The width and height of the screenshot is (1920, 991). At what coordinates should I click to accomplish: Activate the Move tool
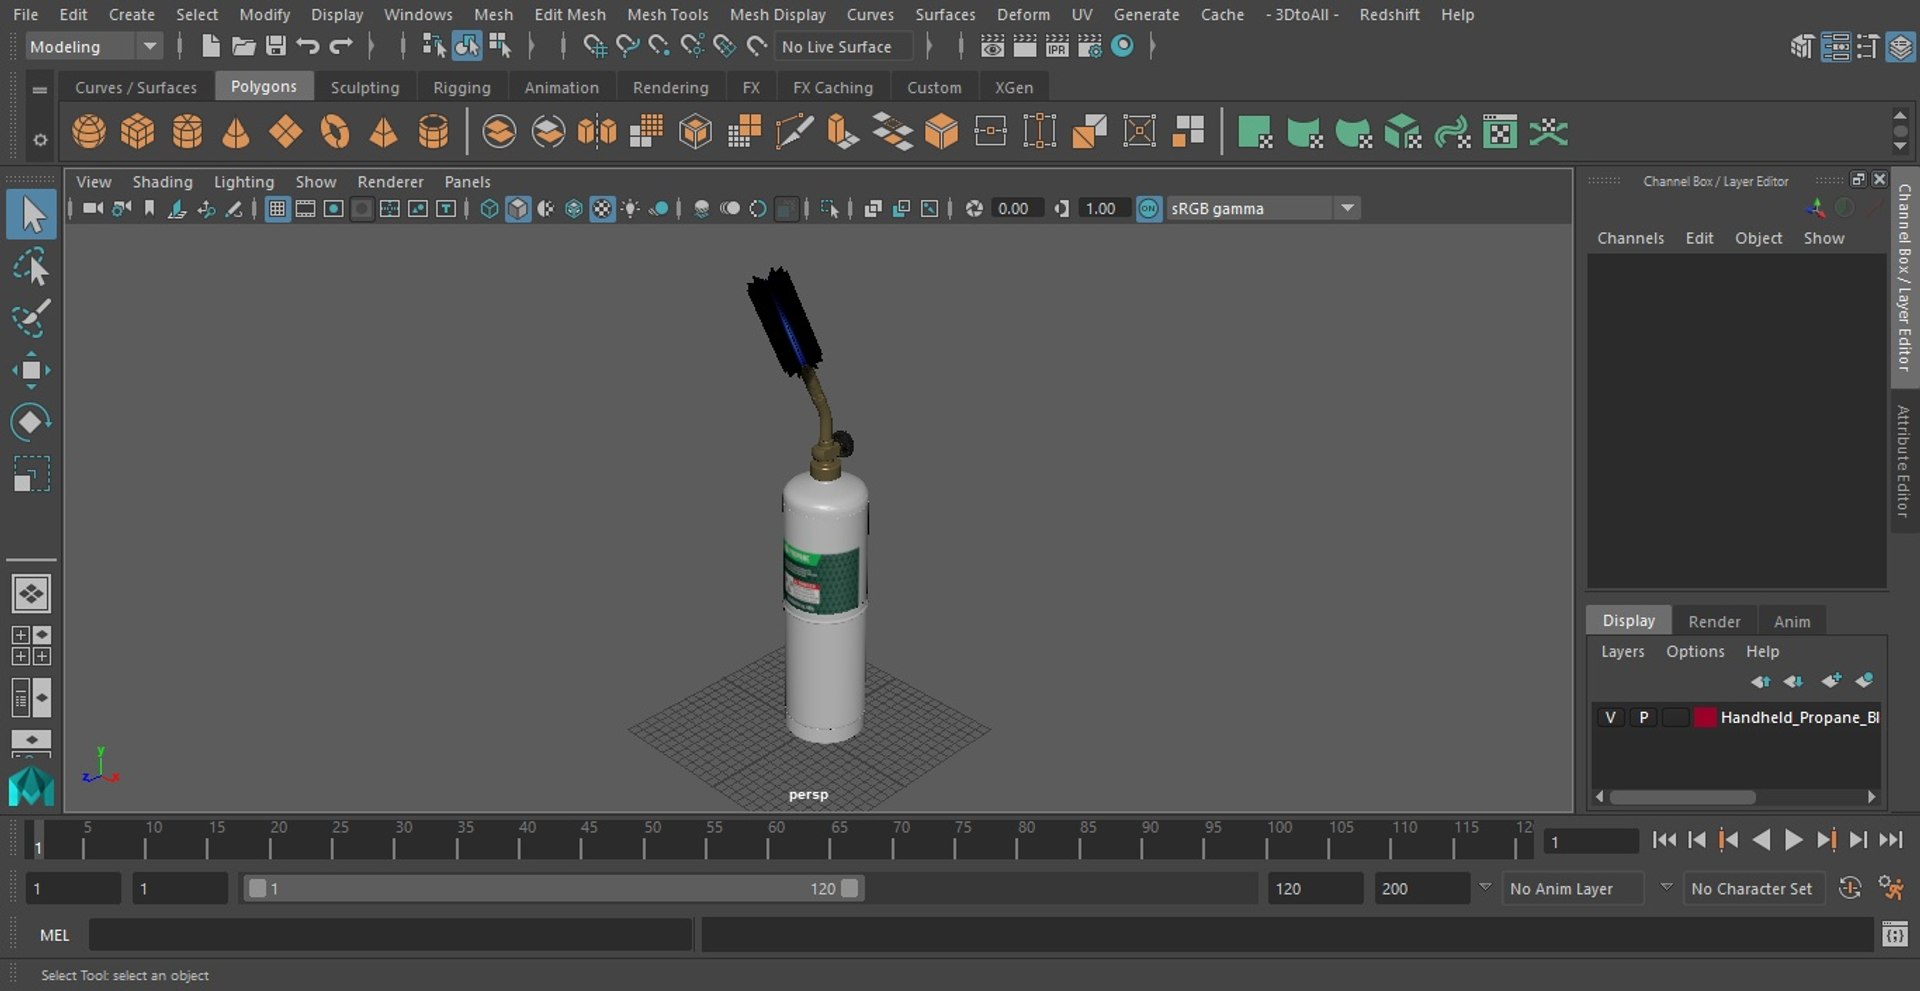point(31,370)
